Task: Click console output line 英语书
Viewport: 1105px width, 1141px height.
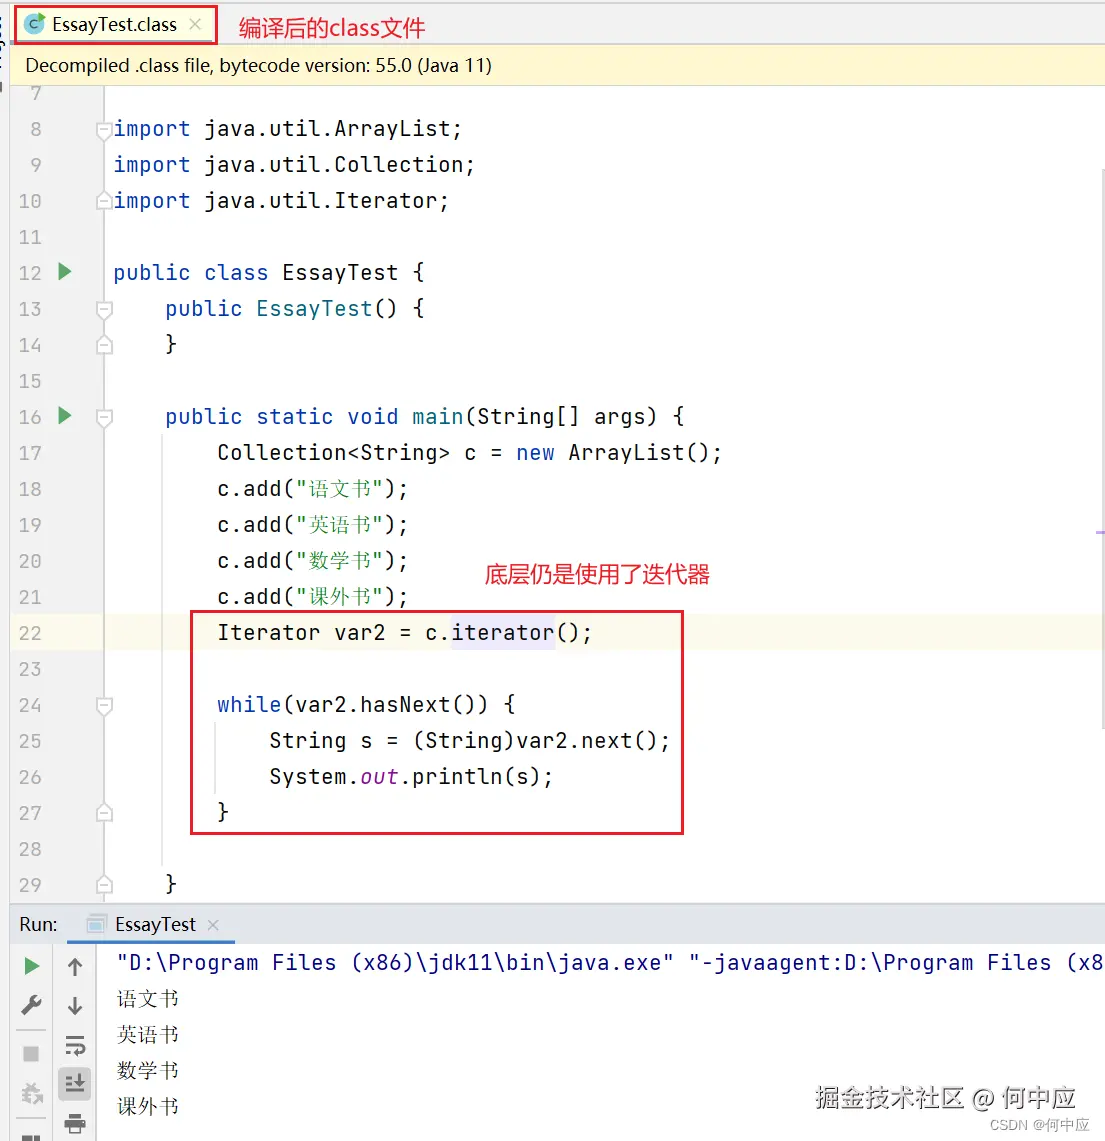Action: (148, 1034)
